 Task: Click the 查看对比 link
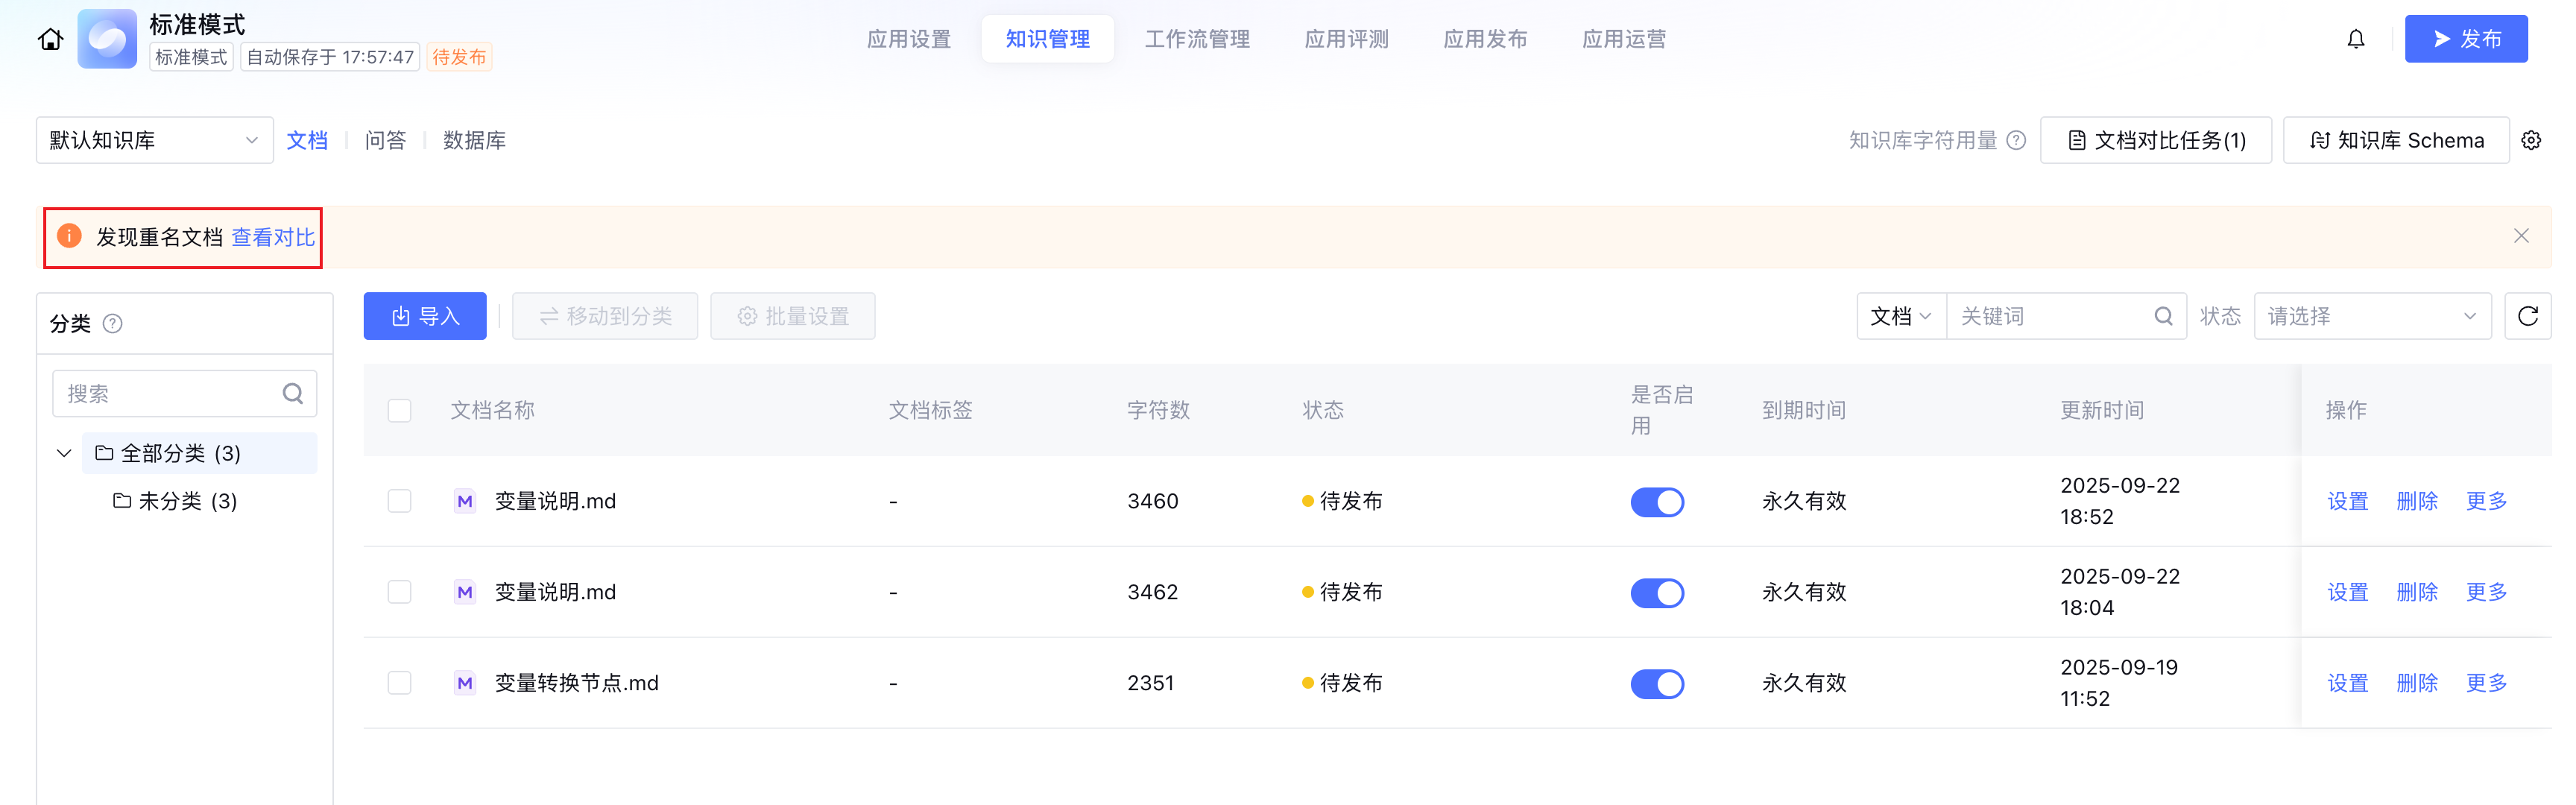tap(273, 237)
